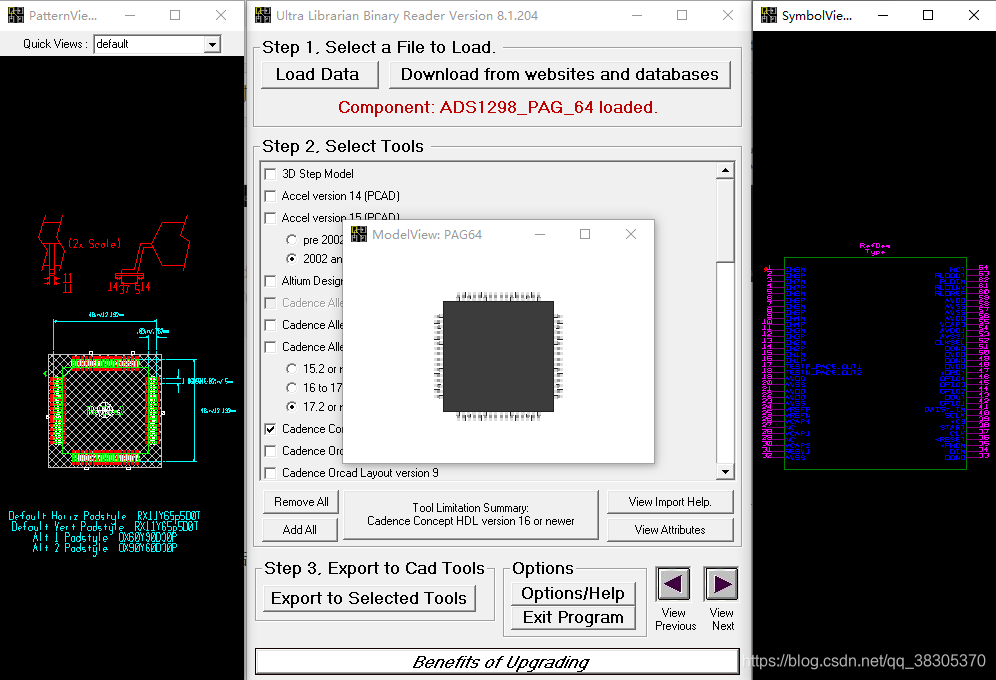Click the Load Data button
Viewport: 996px width, 680px height.
click(320, 74)
